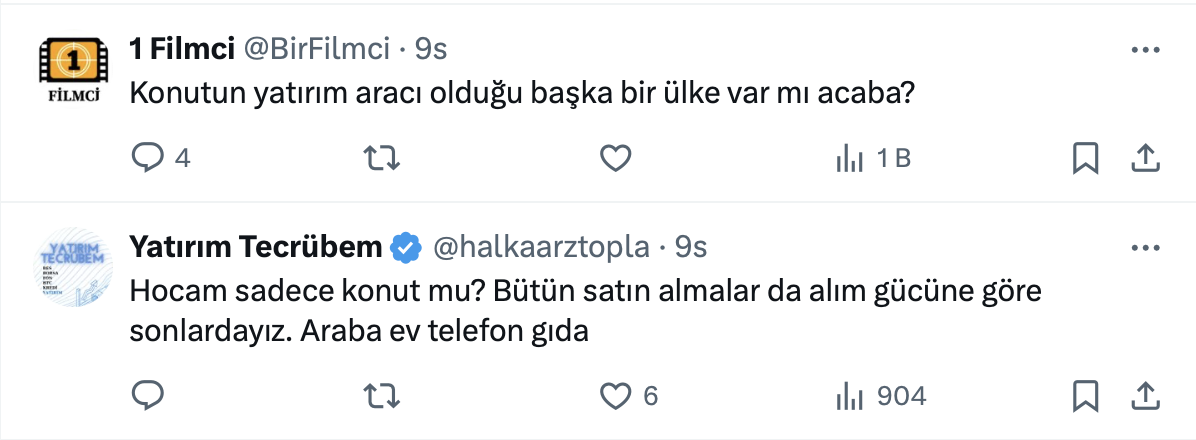The height and width of the screenshot is (440, 1196).
Task: Share the Yatırım Tecrübem tweet
Action: [x=1144, y=396]
